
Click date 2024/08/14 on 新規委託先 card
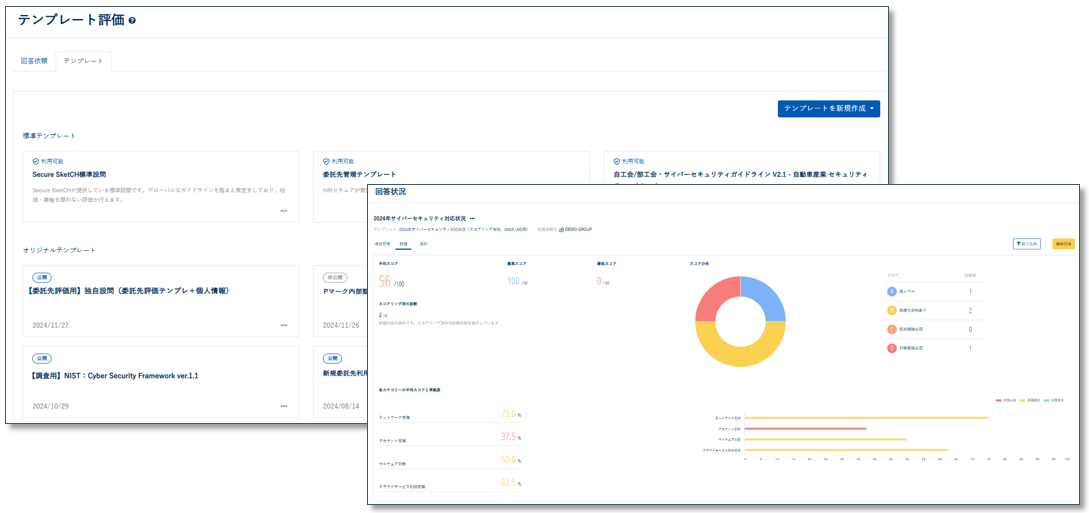tap(341, 406)
